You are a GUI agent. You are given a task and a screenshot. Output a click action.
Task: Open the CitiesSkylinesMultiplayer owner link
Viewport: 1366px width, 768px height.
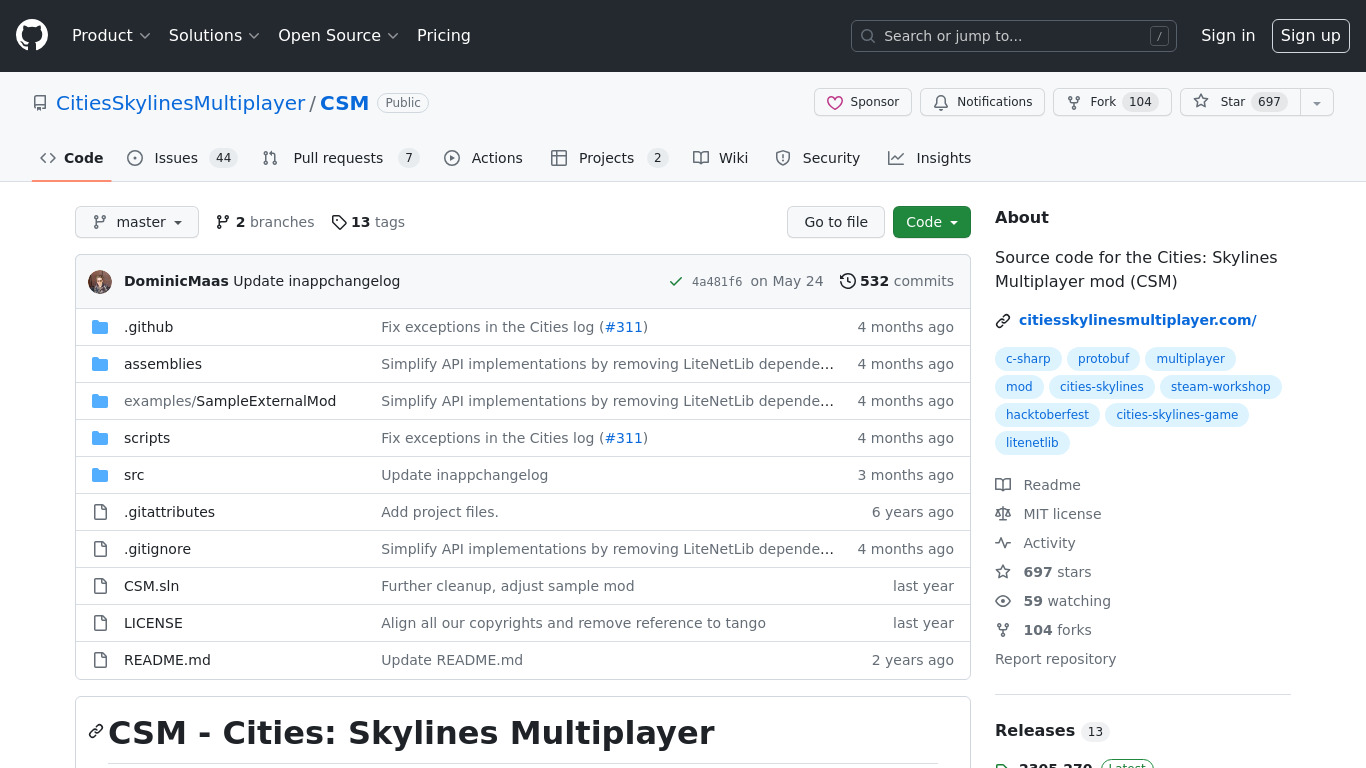[x=181, y=103]
